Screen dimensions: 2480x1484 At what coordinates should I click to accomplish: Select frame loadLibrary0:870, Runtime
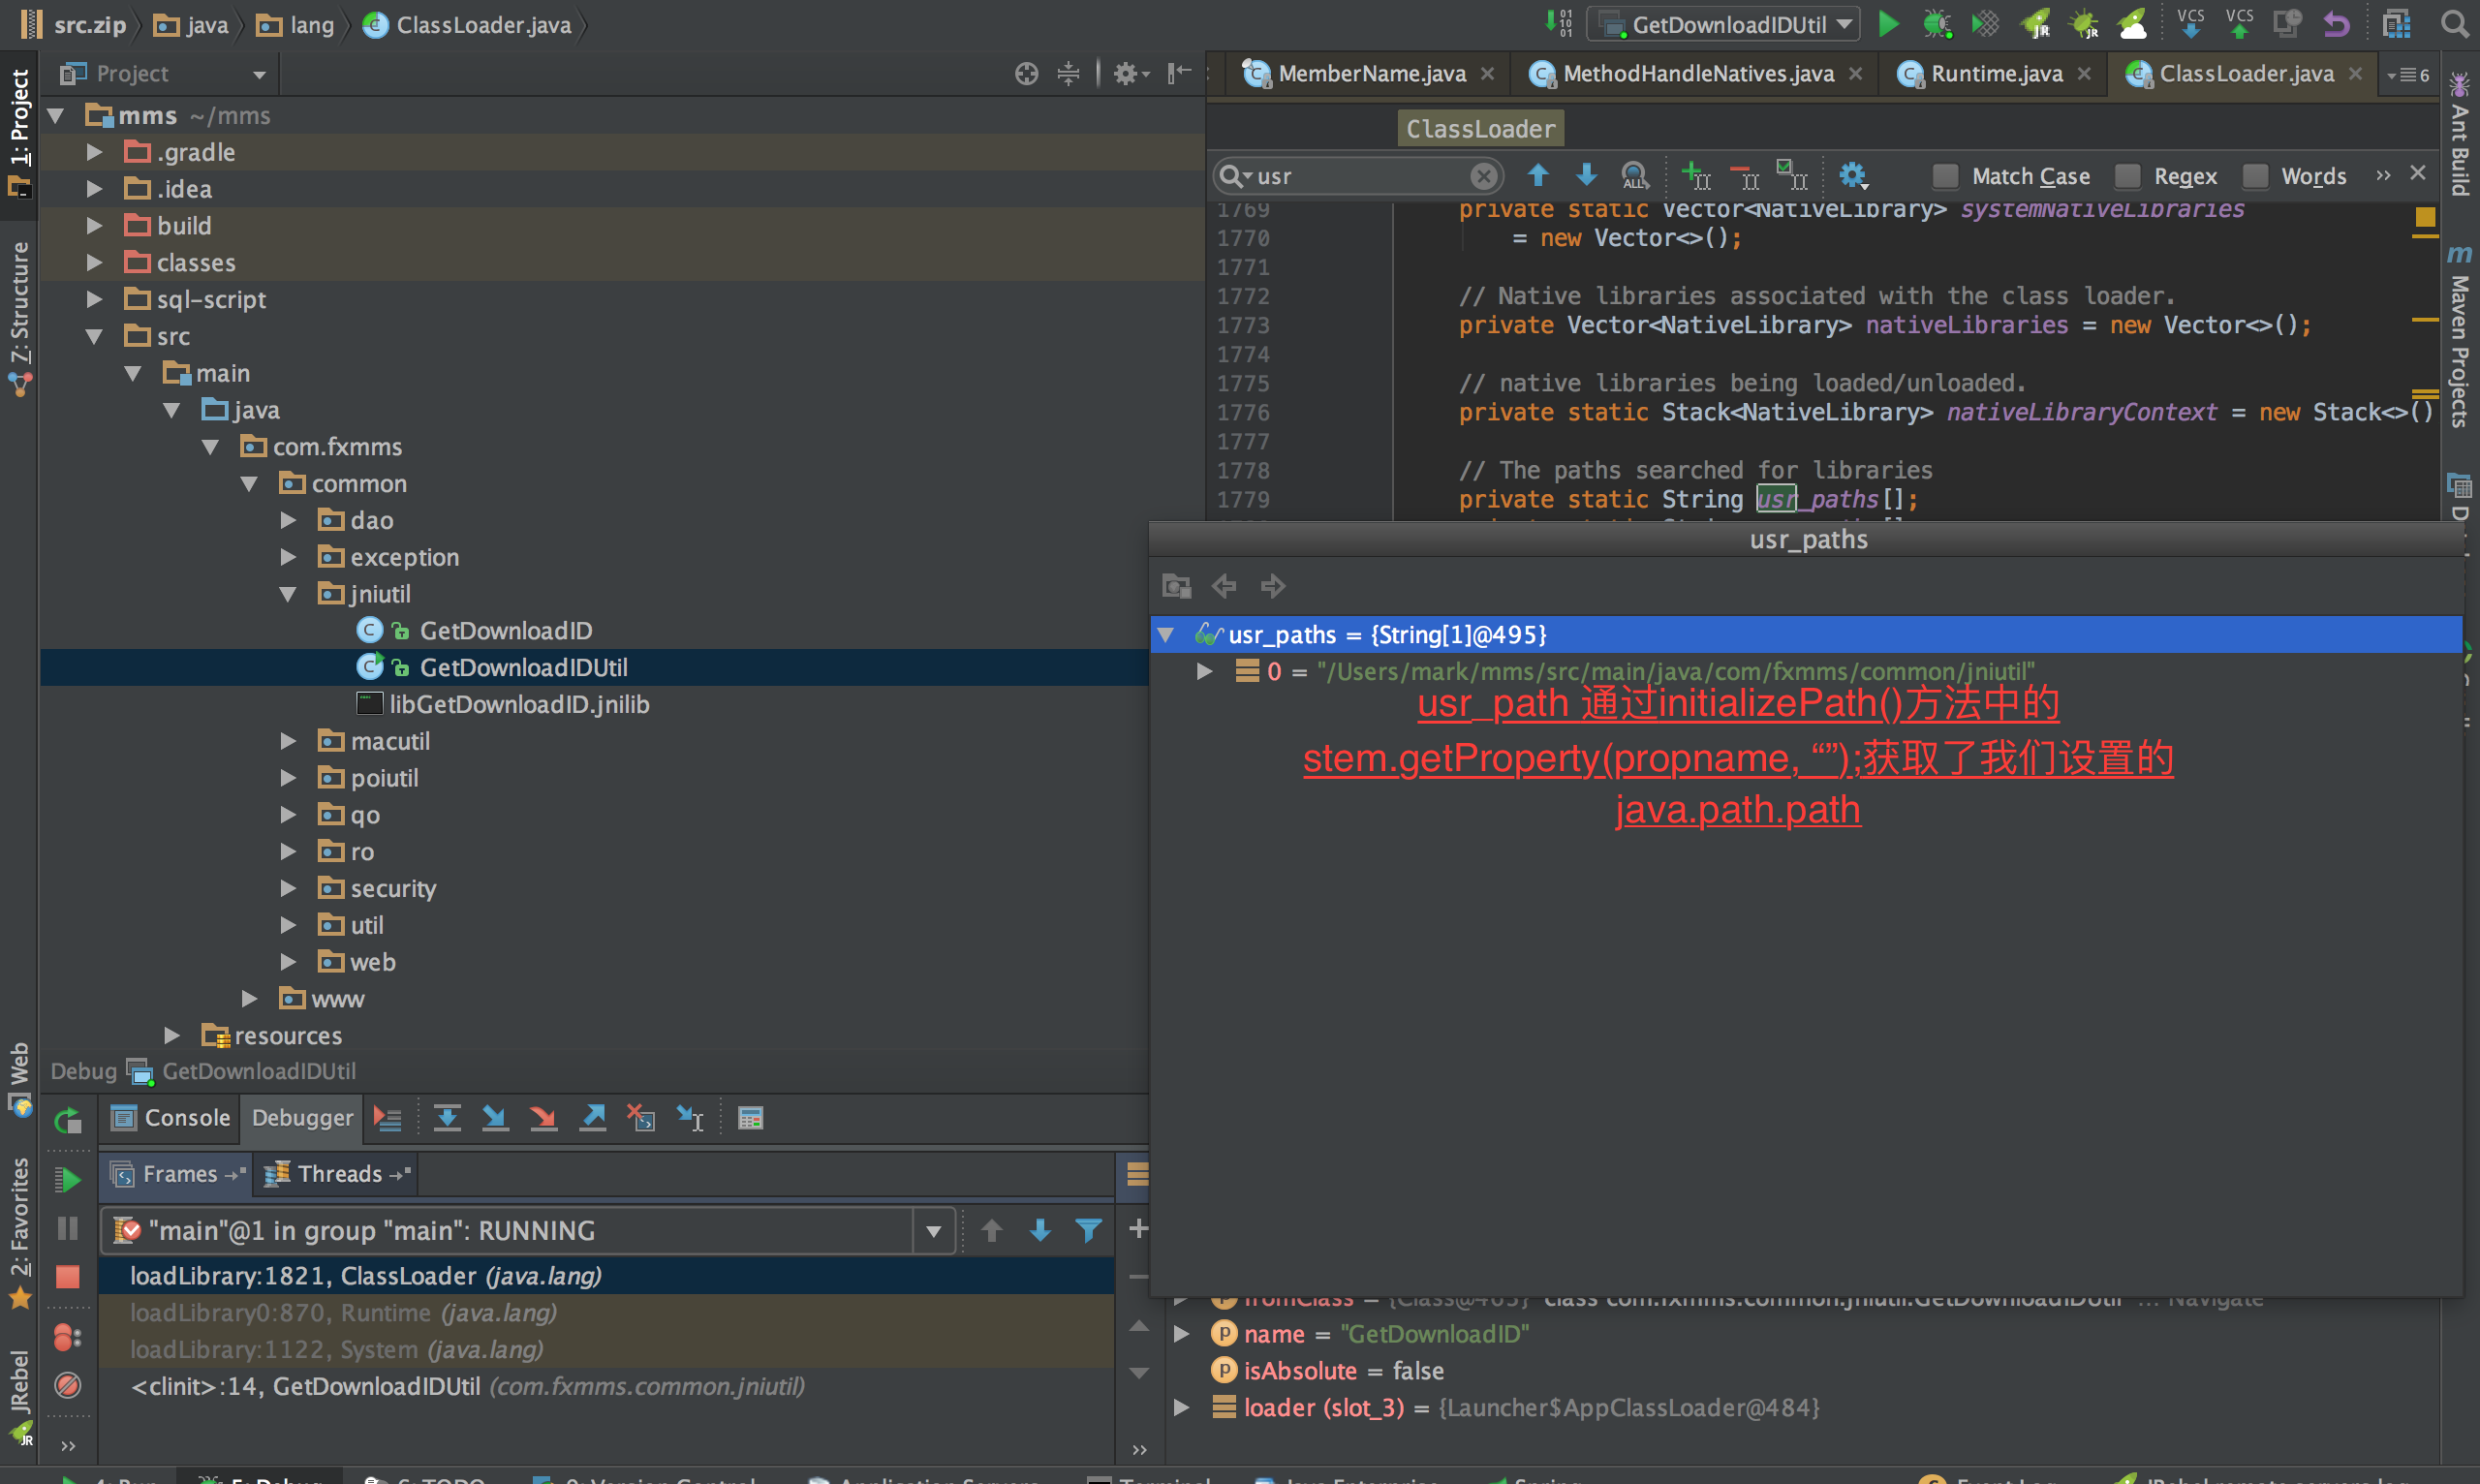coord(606,1313)
